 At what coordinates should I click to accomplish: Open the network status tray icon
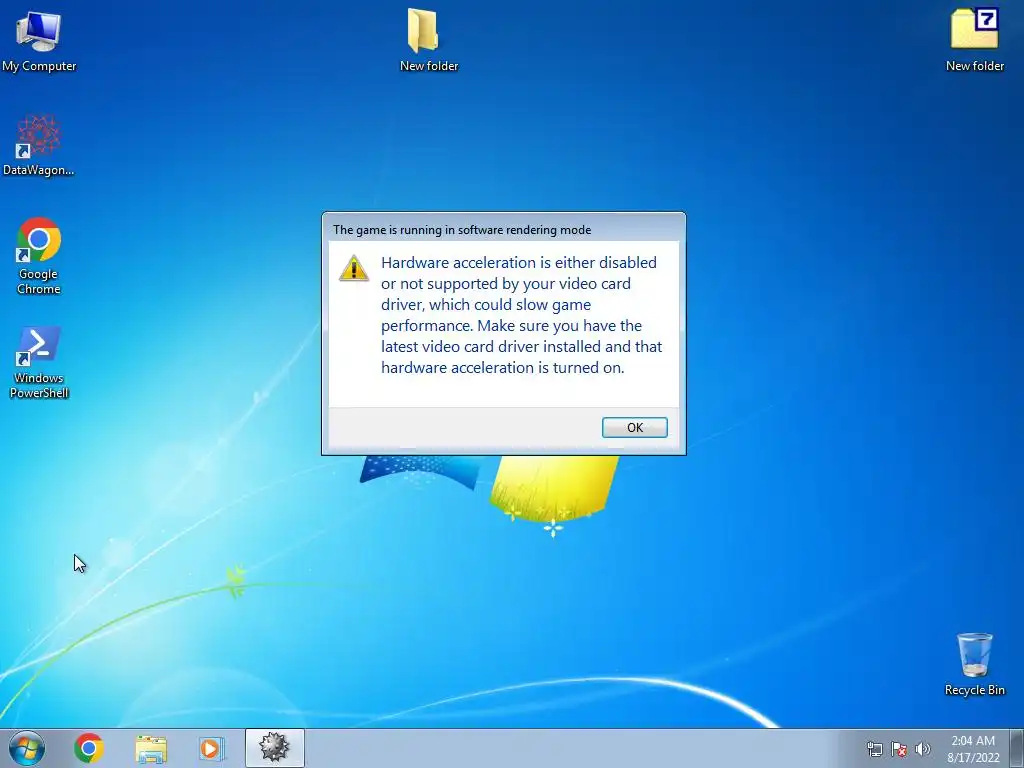pyautogui.click(x=874, y=749)
